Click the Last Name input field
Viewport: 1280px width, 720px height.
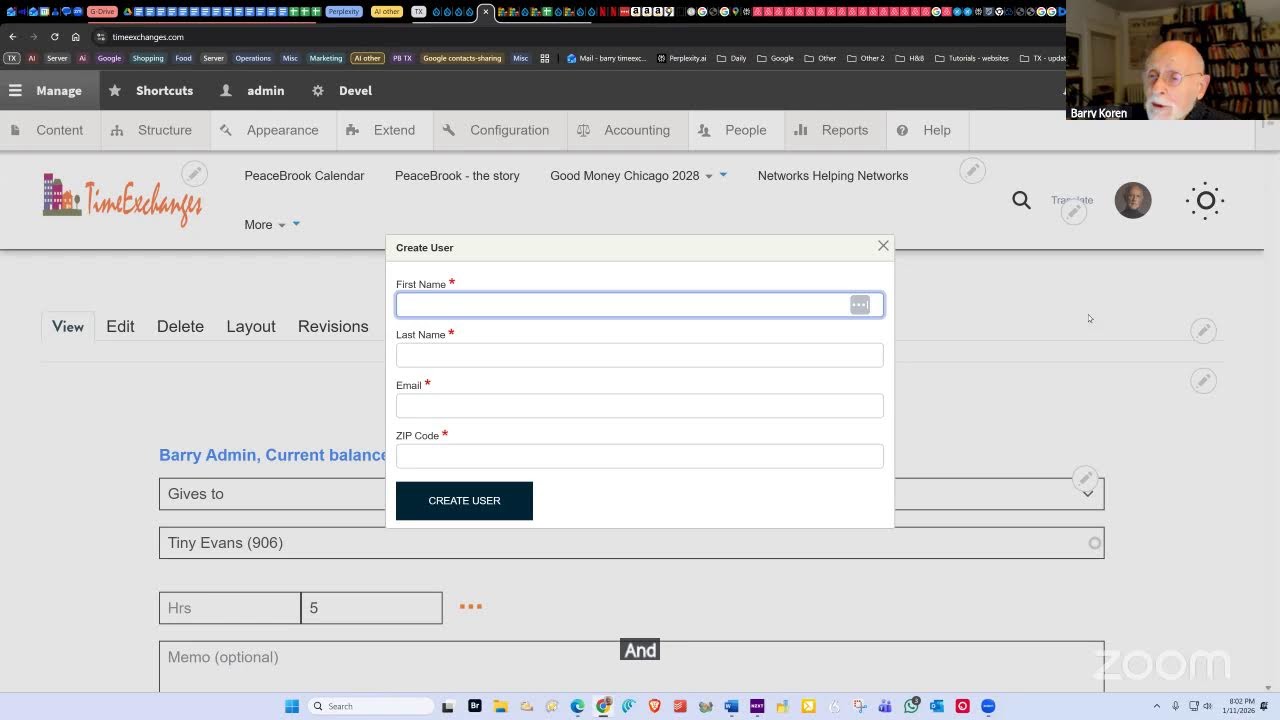pos(639,355)
